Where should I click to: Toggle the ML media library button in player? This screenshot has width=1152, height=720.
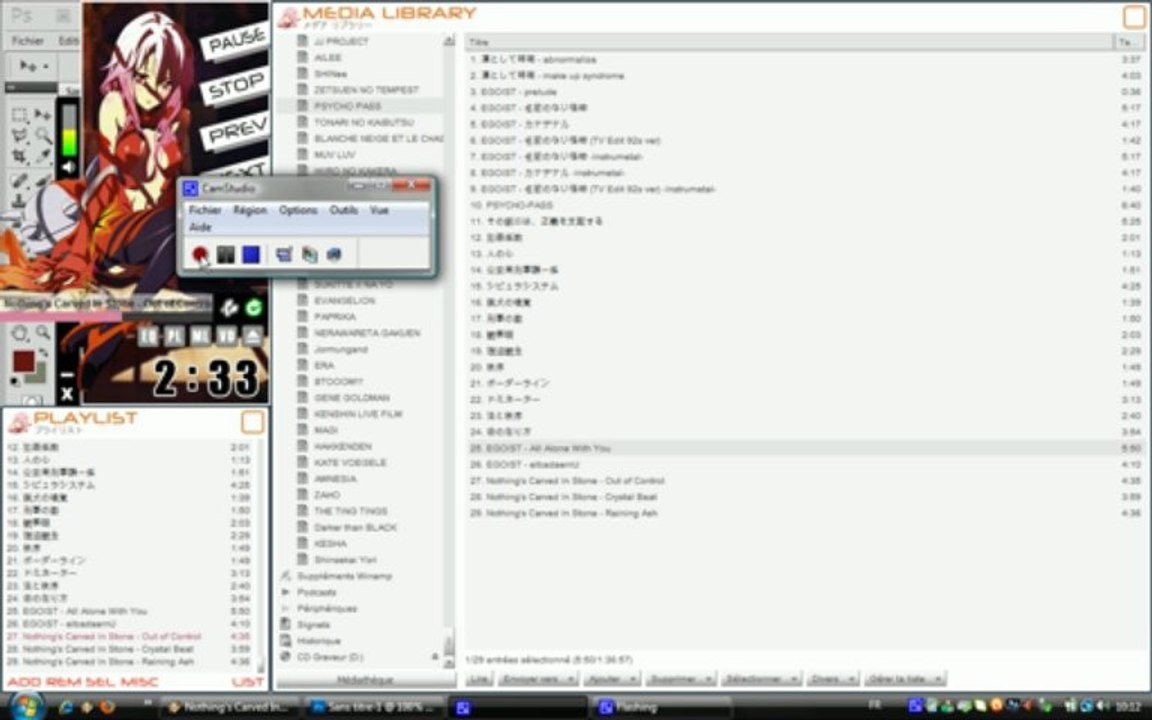[x=200, y=336]
